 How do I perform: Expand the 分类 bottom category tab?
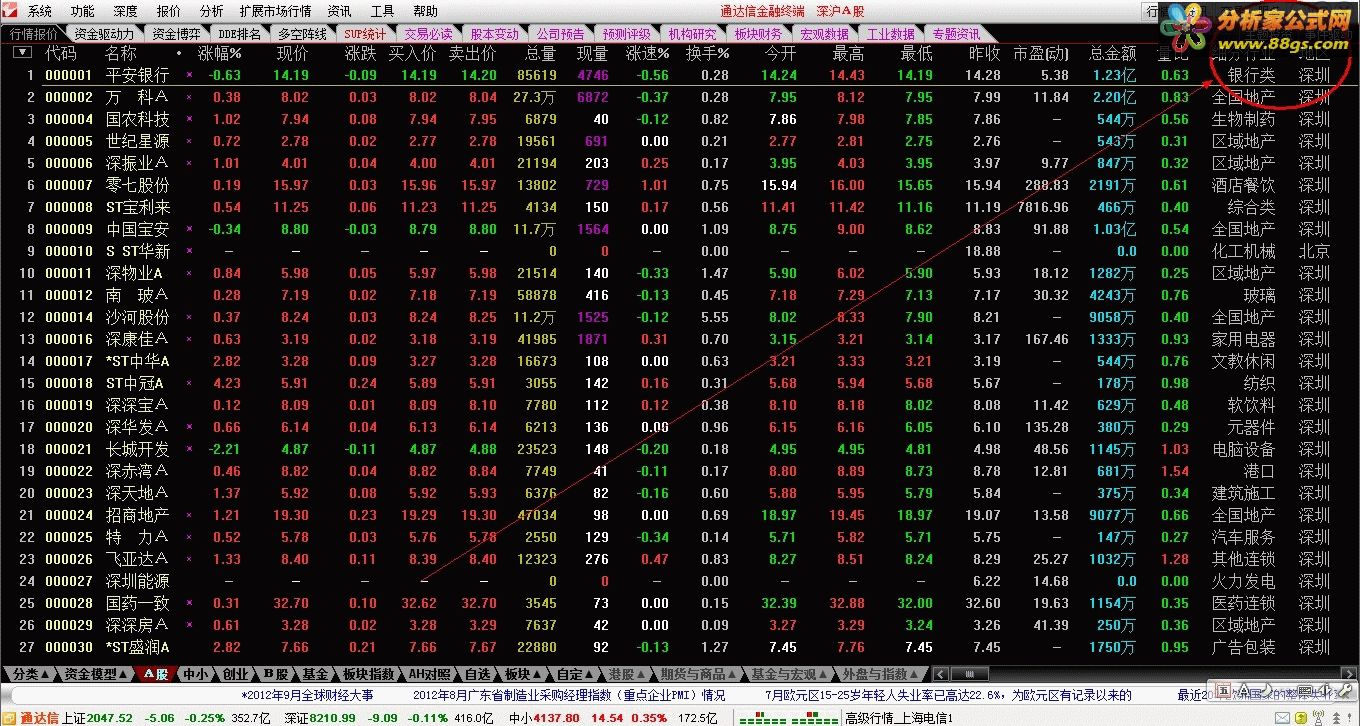[x=31, y=674]
